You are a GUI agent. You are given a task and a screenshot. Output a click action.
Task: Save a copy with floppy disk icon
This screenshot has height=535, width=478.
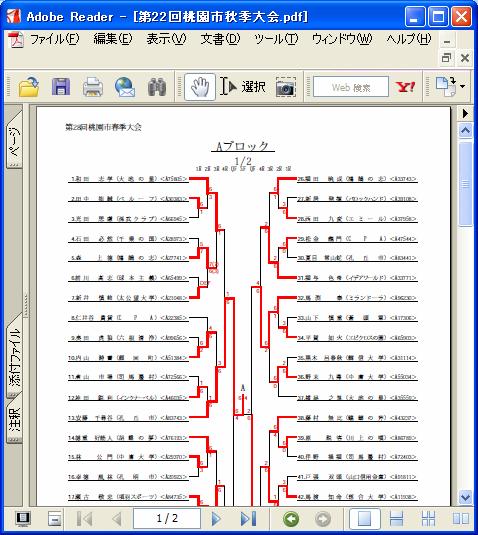61,87
